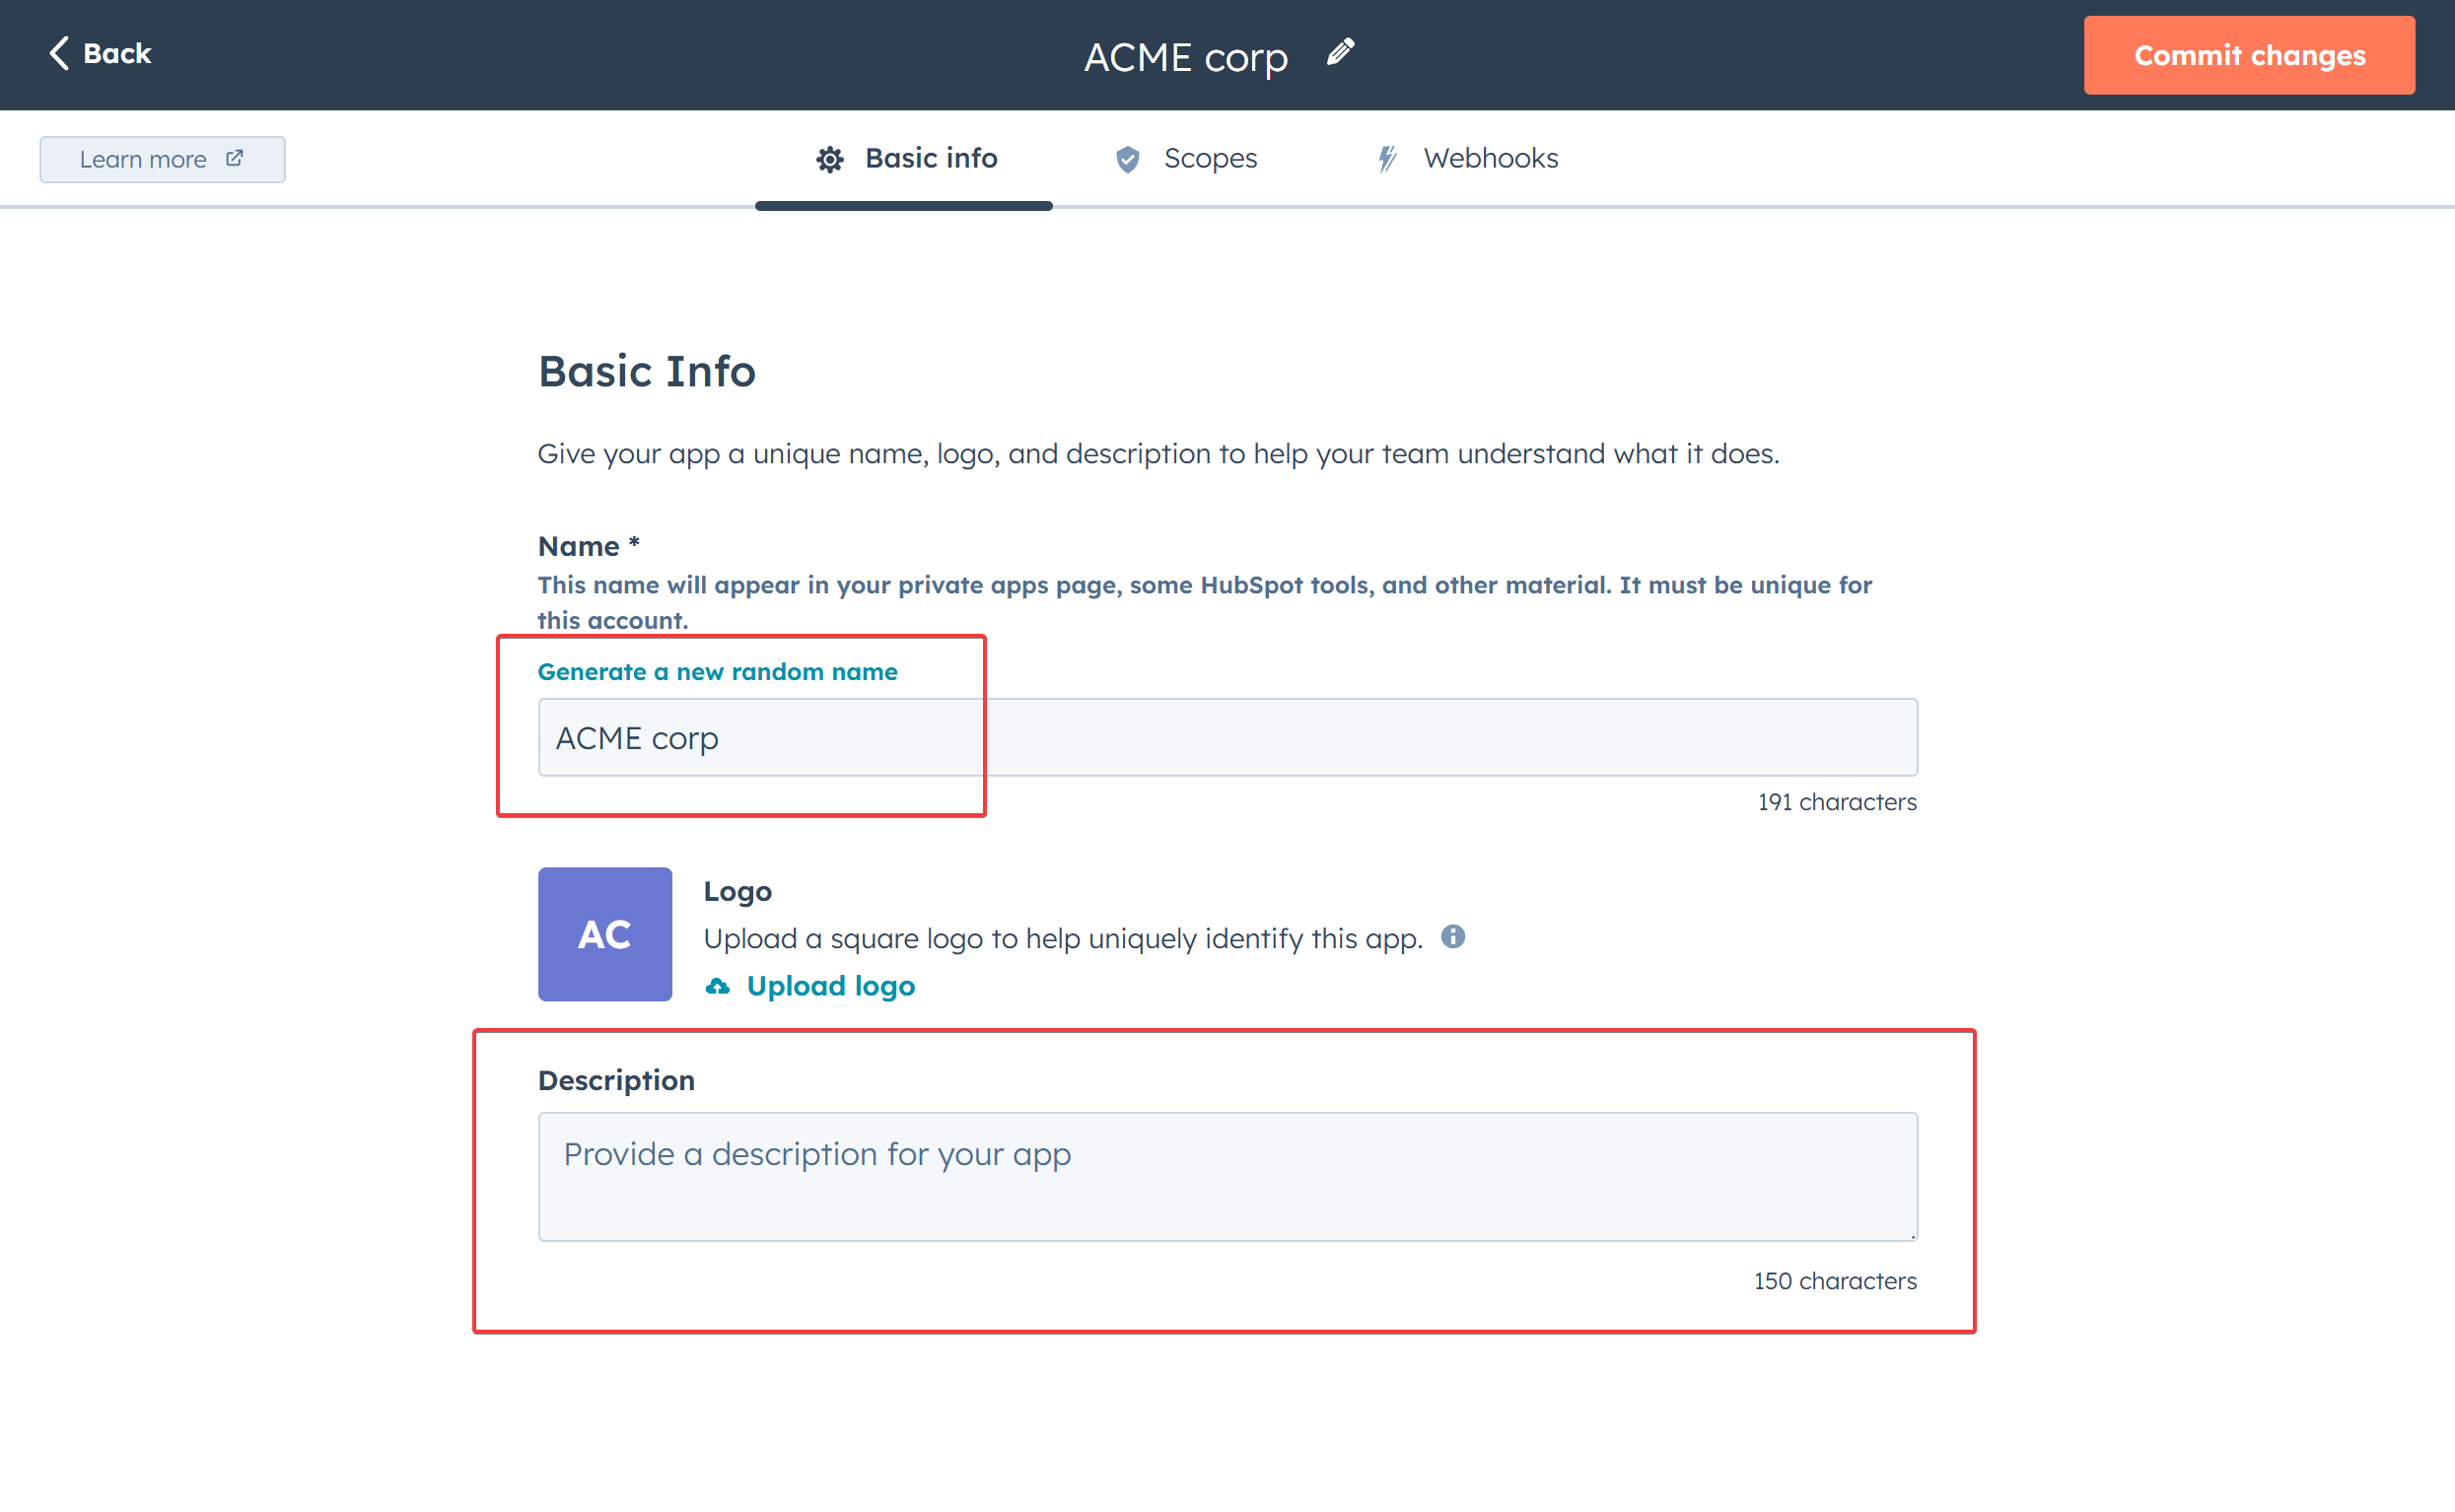2455x1512 pixels.
Task: Click the Basic Info heading text
Action: 647,372
